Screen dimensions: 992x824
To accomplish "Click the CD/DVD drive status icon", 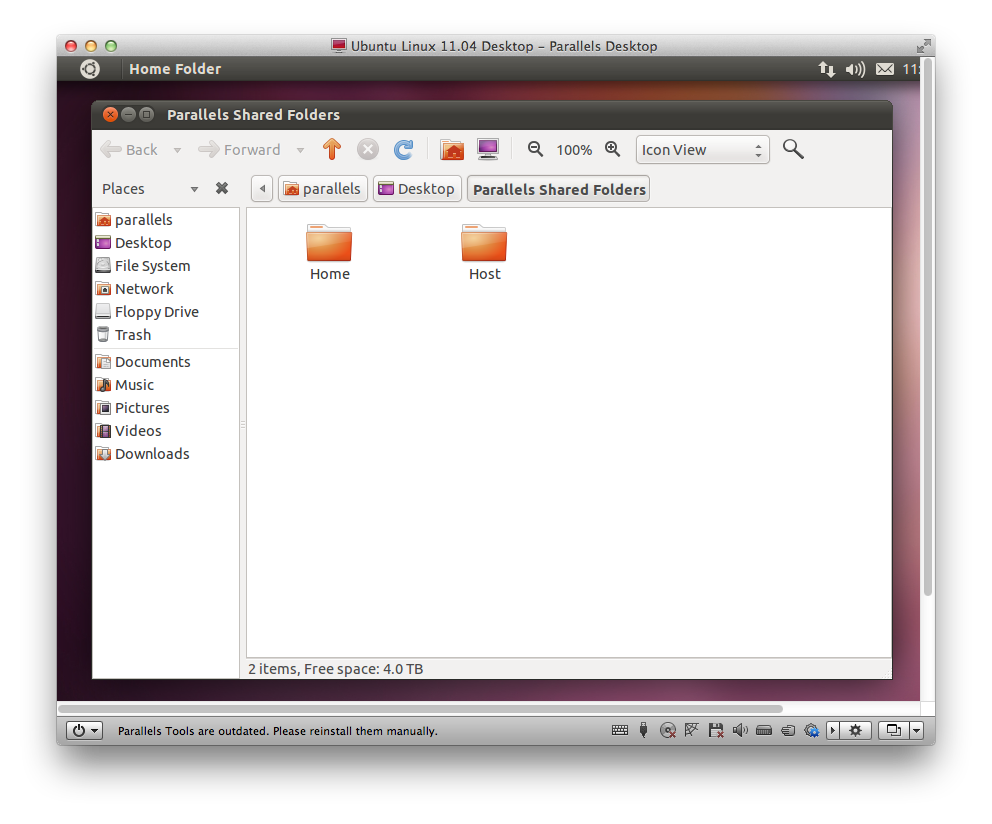I will (x=667, y=731).
